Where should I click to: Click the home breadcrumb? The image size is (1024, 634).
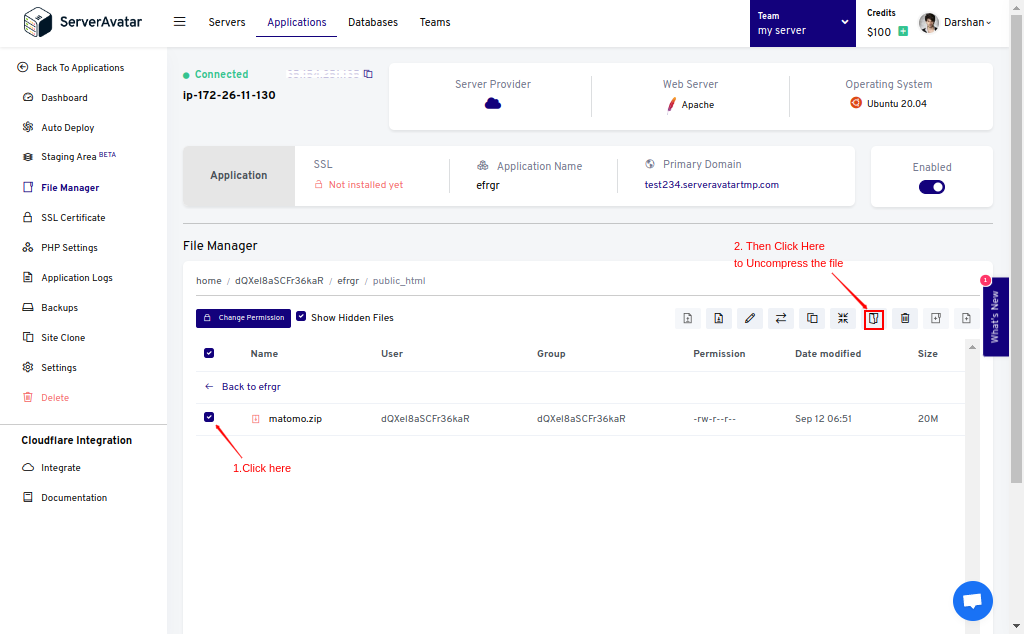pyautogui.click(x=208, y=281)
